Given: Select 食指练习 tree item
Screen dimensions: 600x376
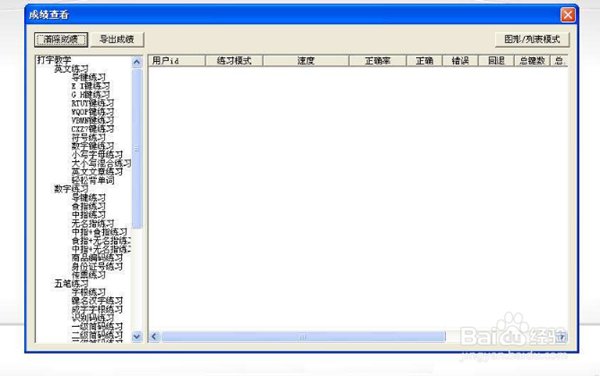Looking at the screenshot, I should click(89, 206).
